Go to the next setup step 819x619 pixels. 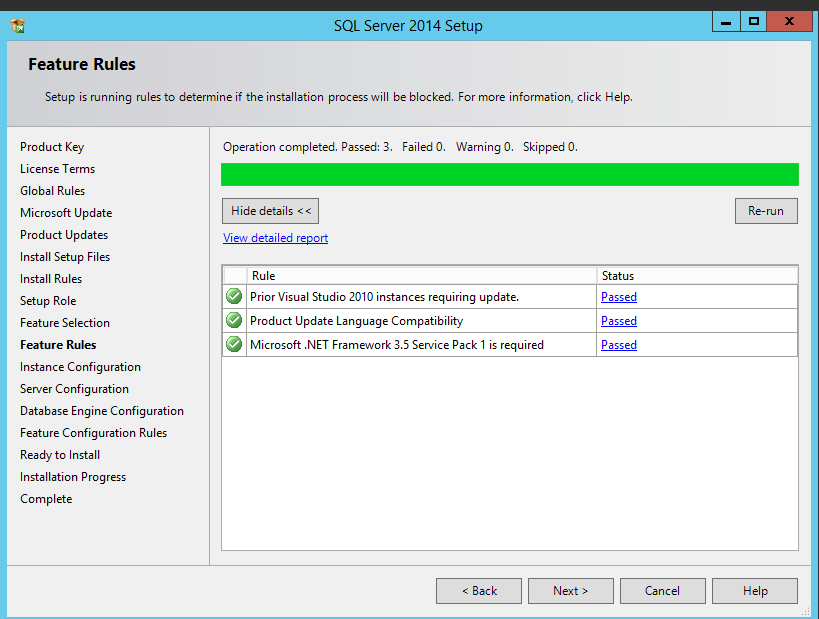click(570, 591)
